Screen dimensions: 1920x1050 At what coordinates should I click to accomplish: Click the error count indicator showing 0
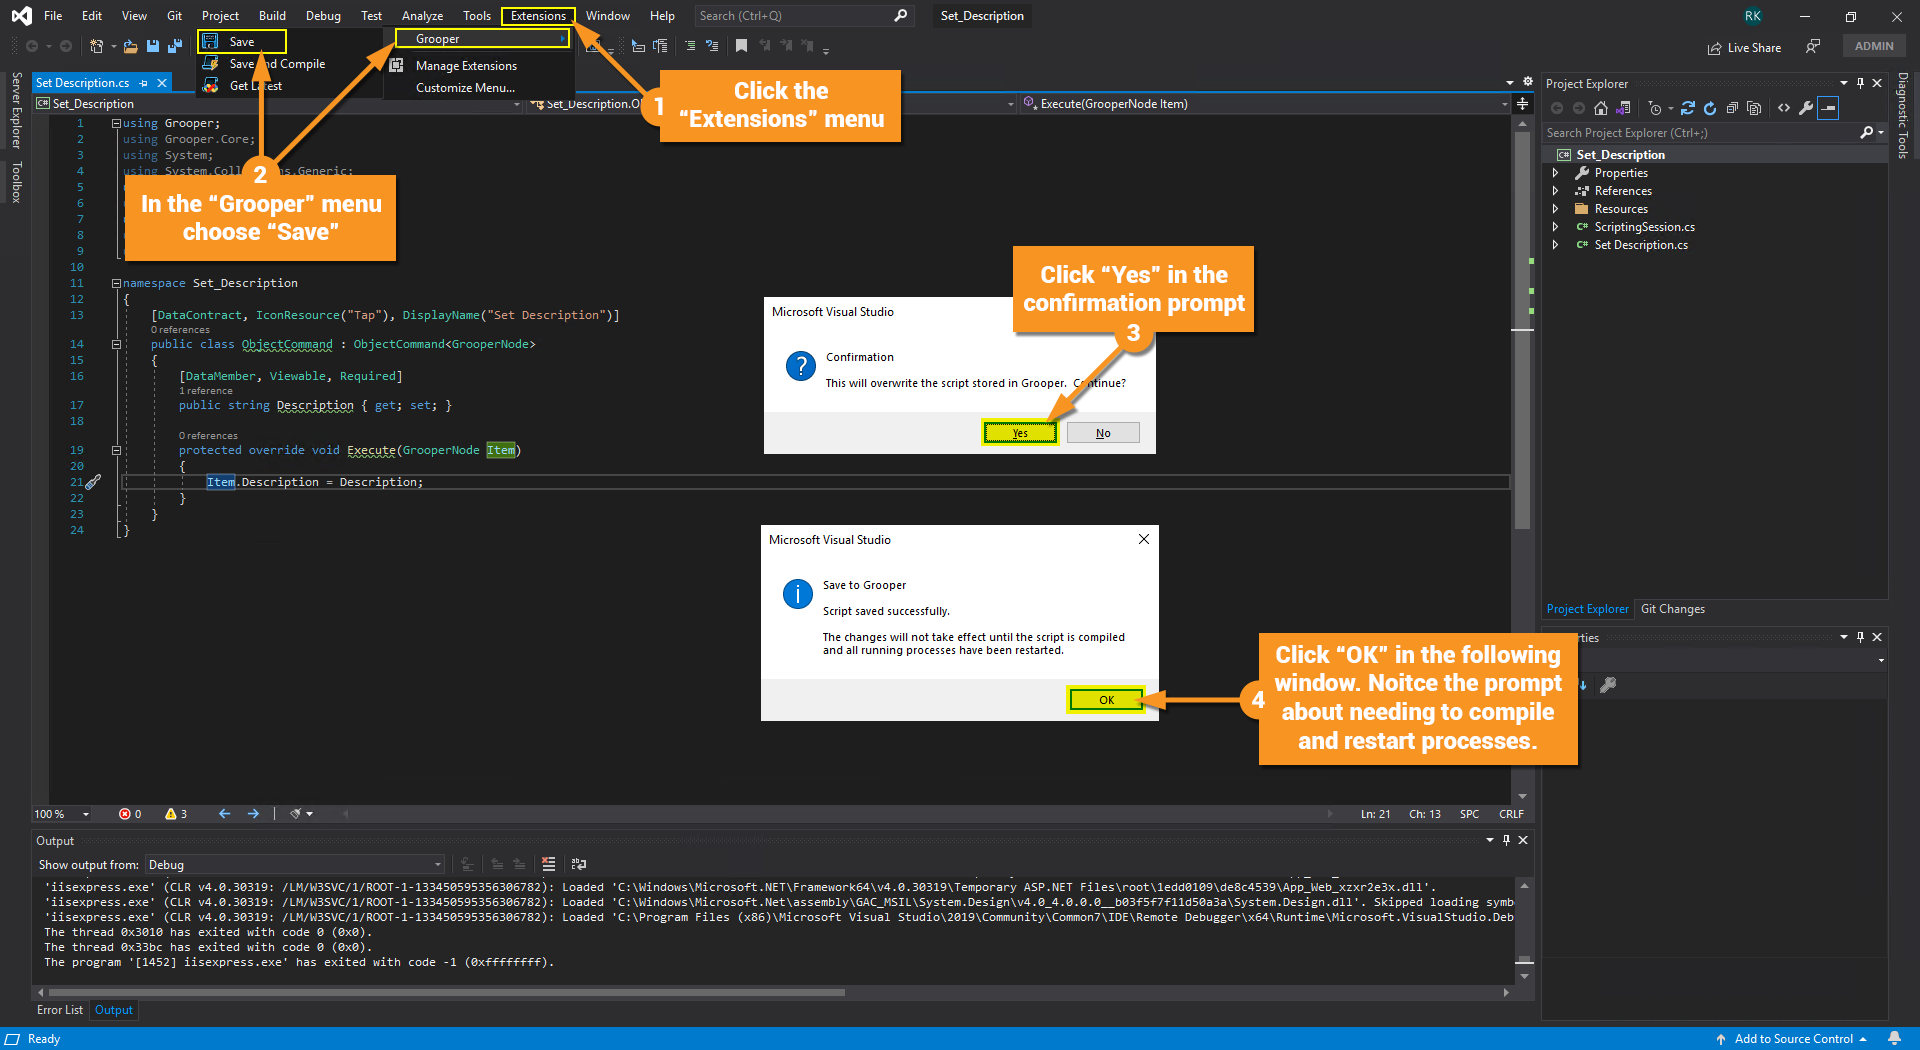tap(130, 814)
